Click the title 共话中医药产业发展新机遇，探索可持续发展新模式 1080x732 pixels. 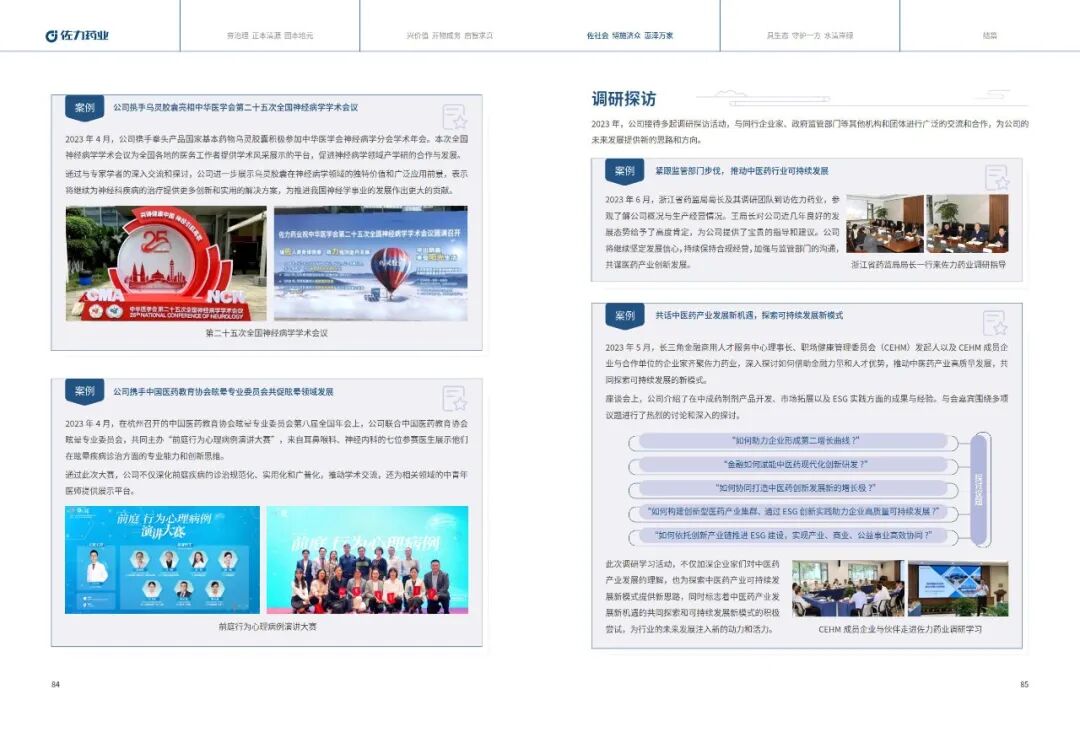pyautogui.click(x=749, y=315)
